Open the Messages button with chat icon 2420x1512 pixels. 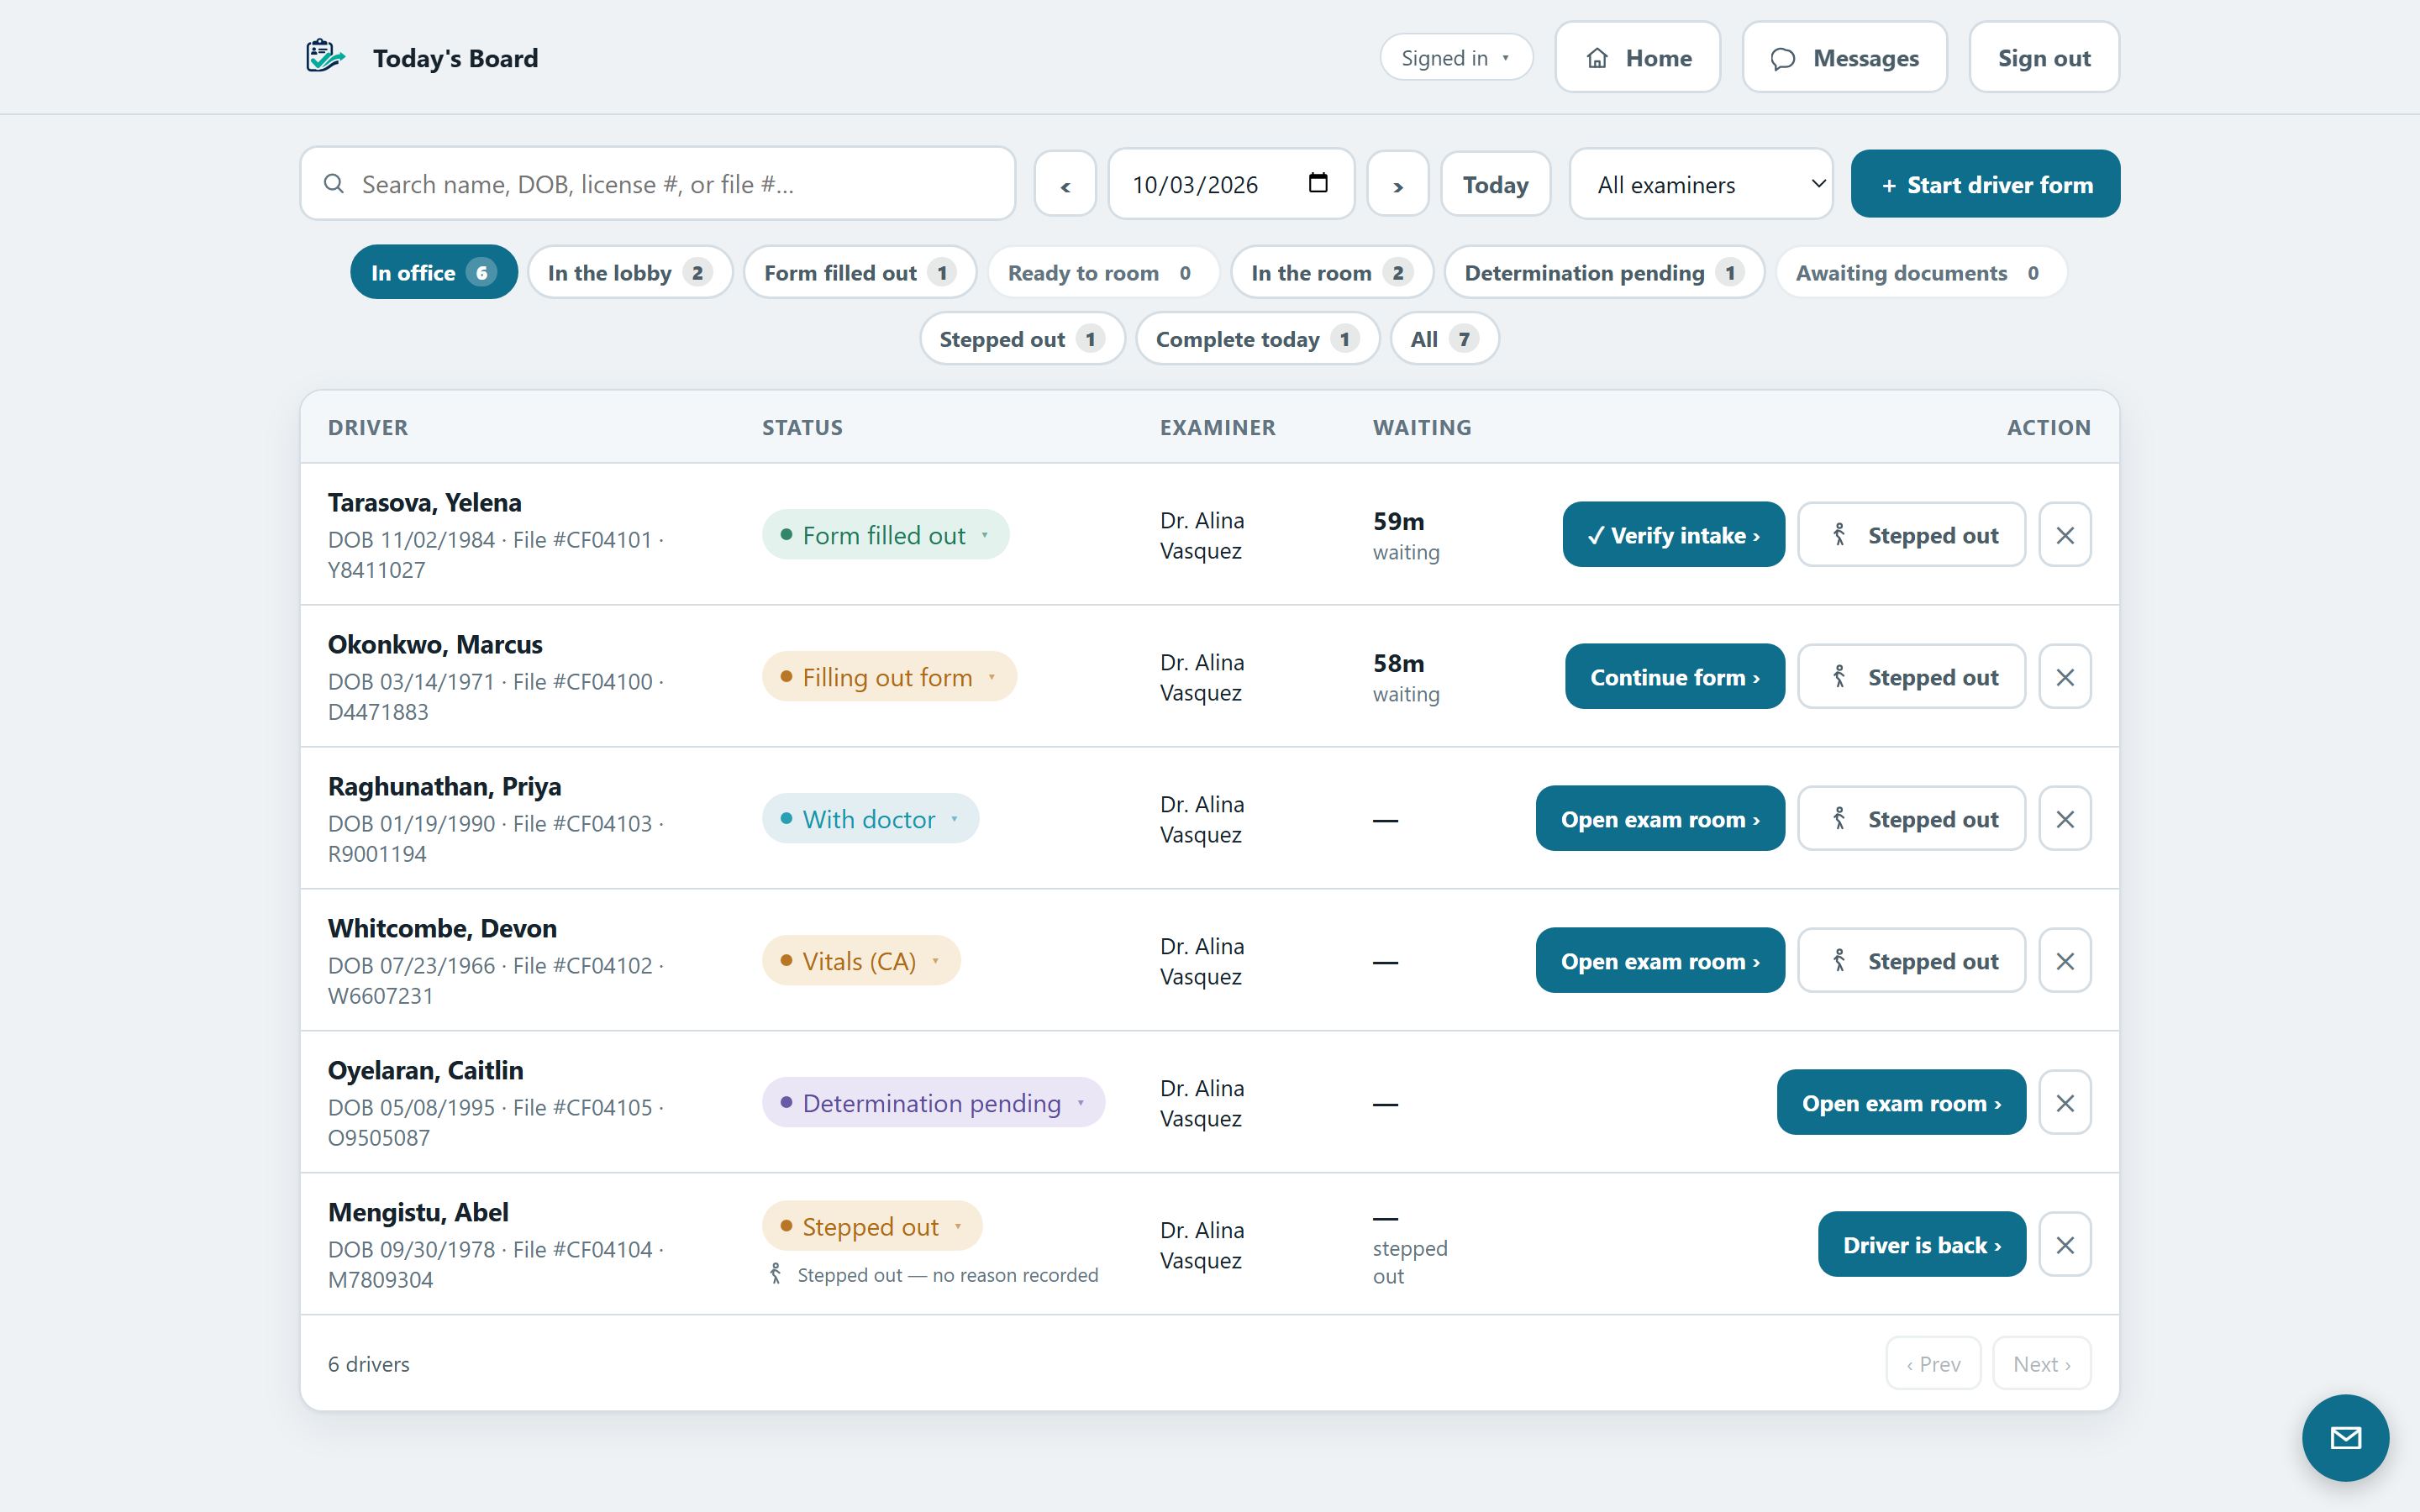point(1844,58)
